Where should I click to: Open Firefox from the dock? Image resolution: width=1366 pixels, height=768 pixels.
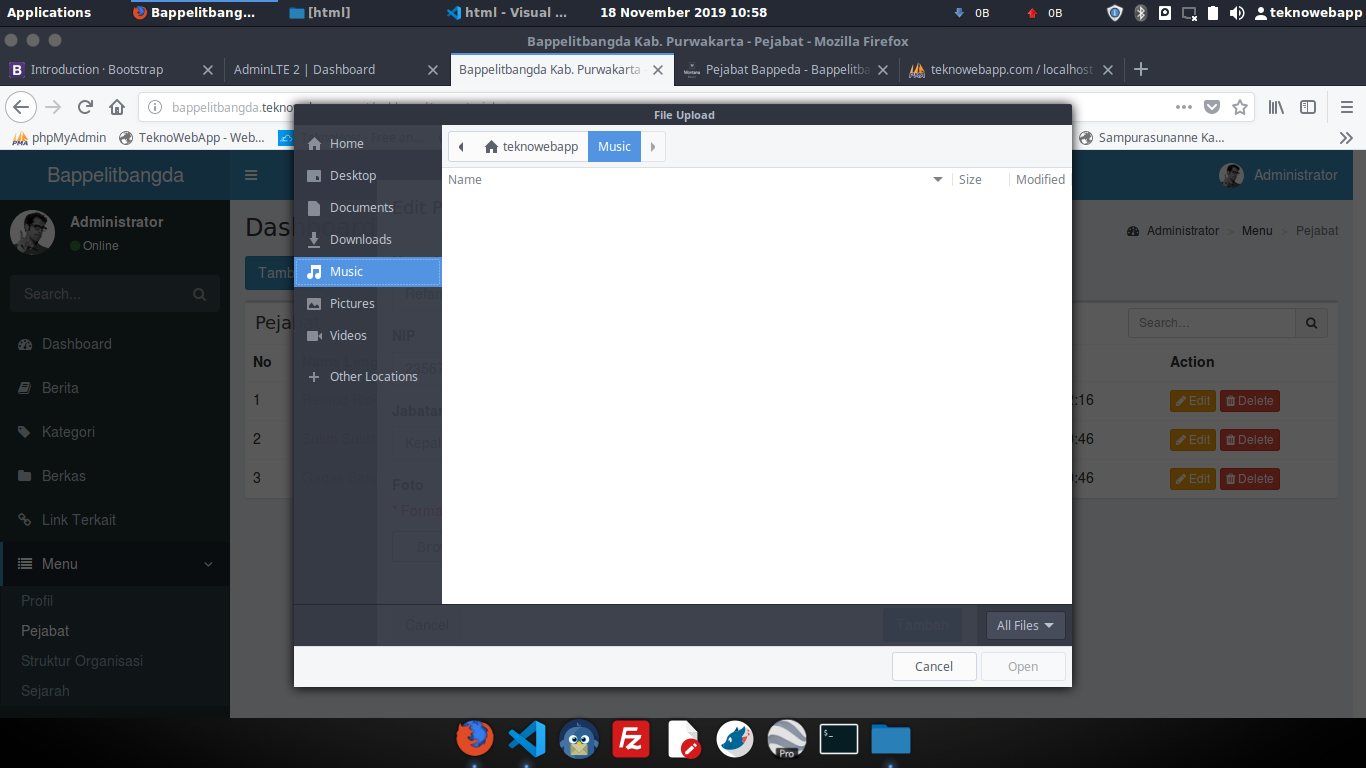[475, 739]
